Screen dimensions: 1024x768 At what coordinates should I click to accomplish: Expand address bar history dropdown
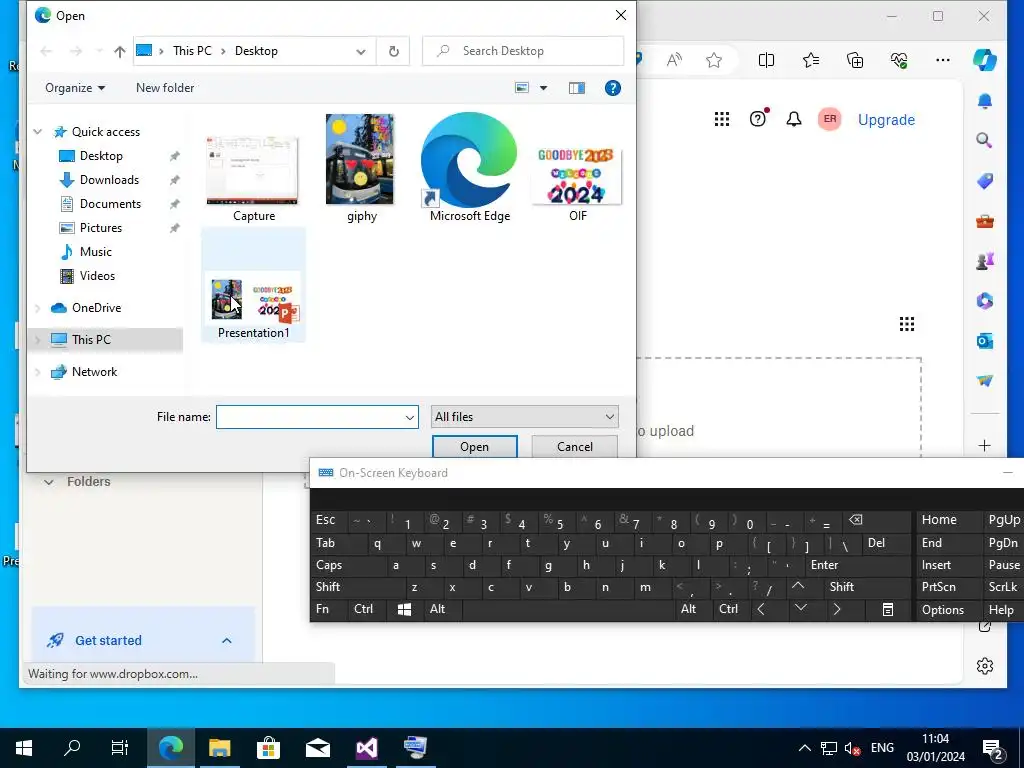click(x=360, y=52)
